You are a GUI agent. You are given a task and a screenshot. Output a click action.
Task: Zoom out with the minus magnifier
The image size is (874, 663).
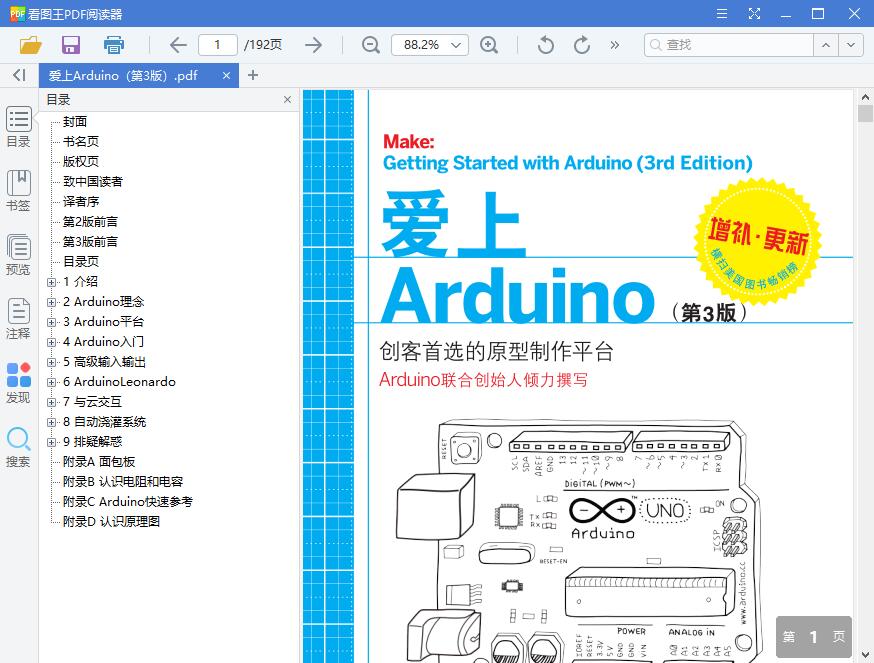[371, 45]
